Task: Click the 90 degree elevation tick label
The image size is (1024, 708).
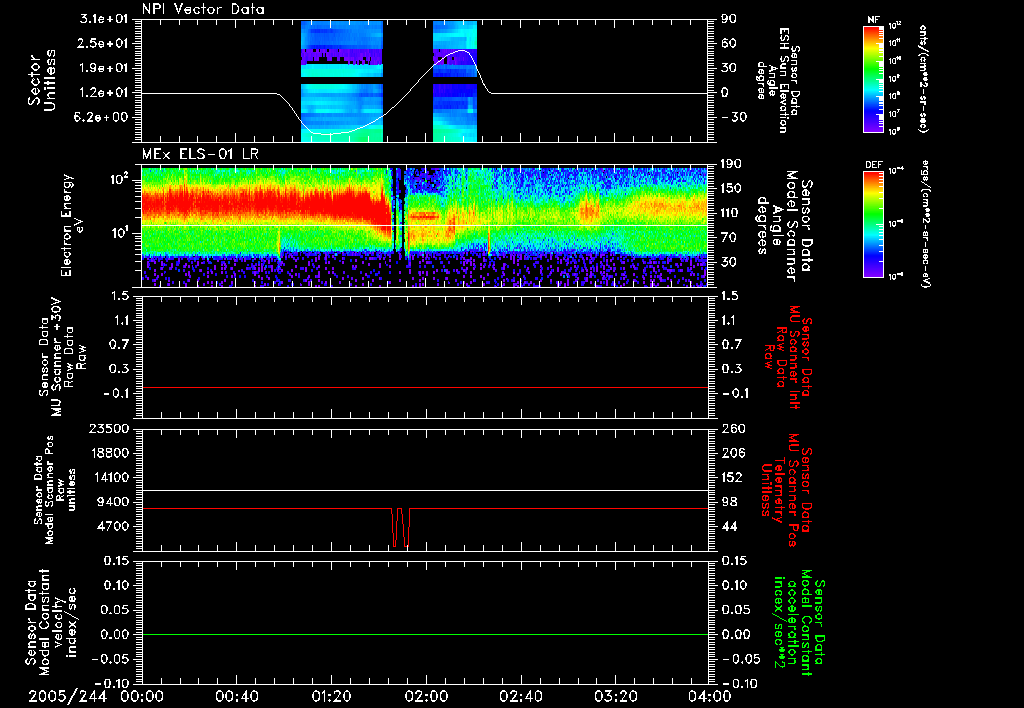Action: tap(729, 19)
